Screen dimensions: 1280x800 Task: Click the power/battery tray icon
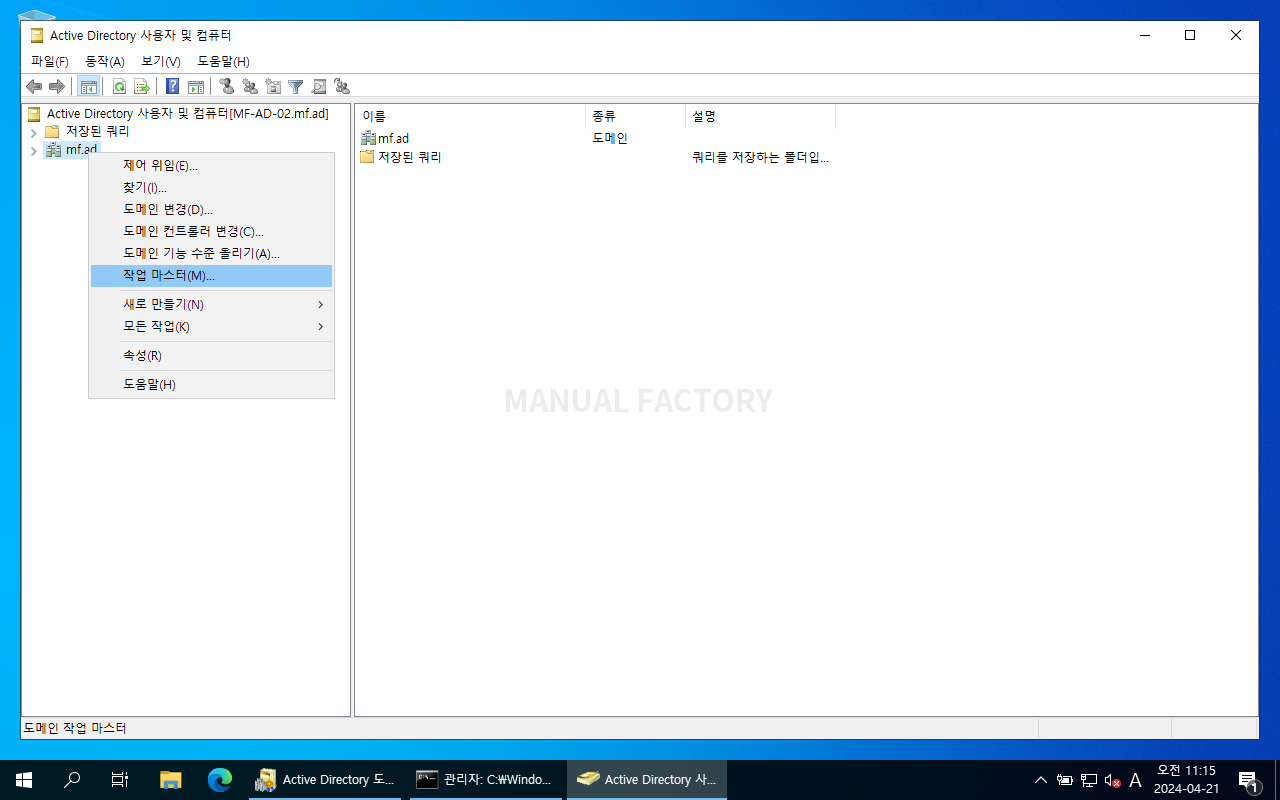point(1064,781)
